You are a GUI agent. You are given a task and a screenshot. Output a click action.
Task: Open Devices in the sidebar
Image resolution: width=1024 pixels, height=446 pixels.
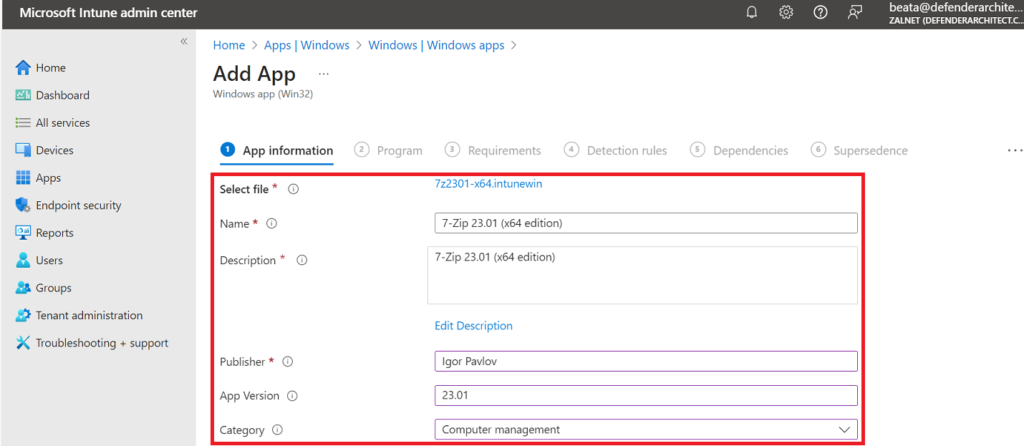click(55, 150)
